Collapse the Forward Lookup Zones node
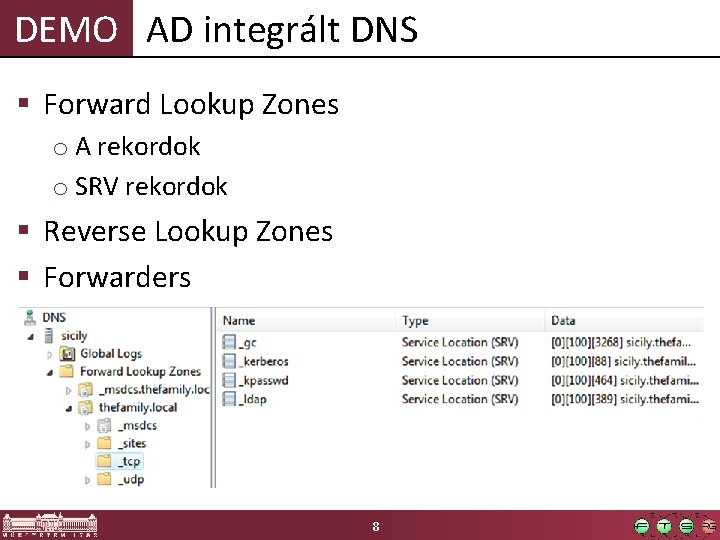Screen dimensions: 720x540 coord(50,372)
